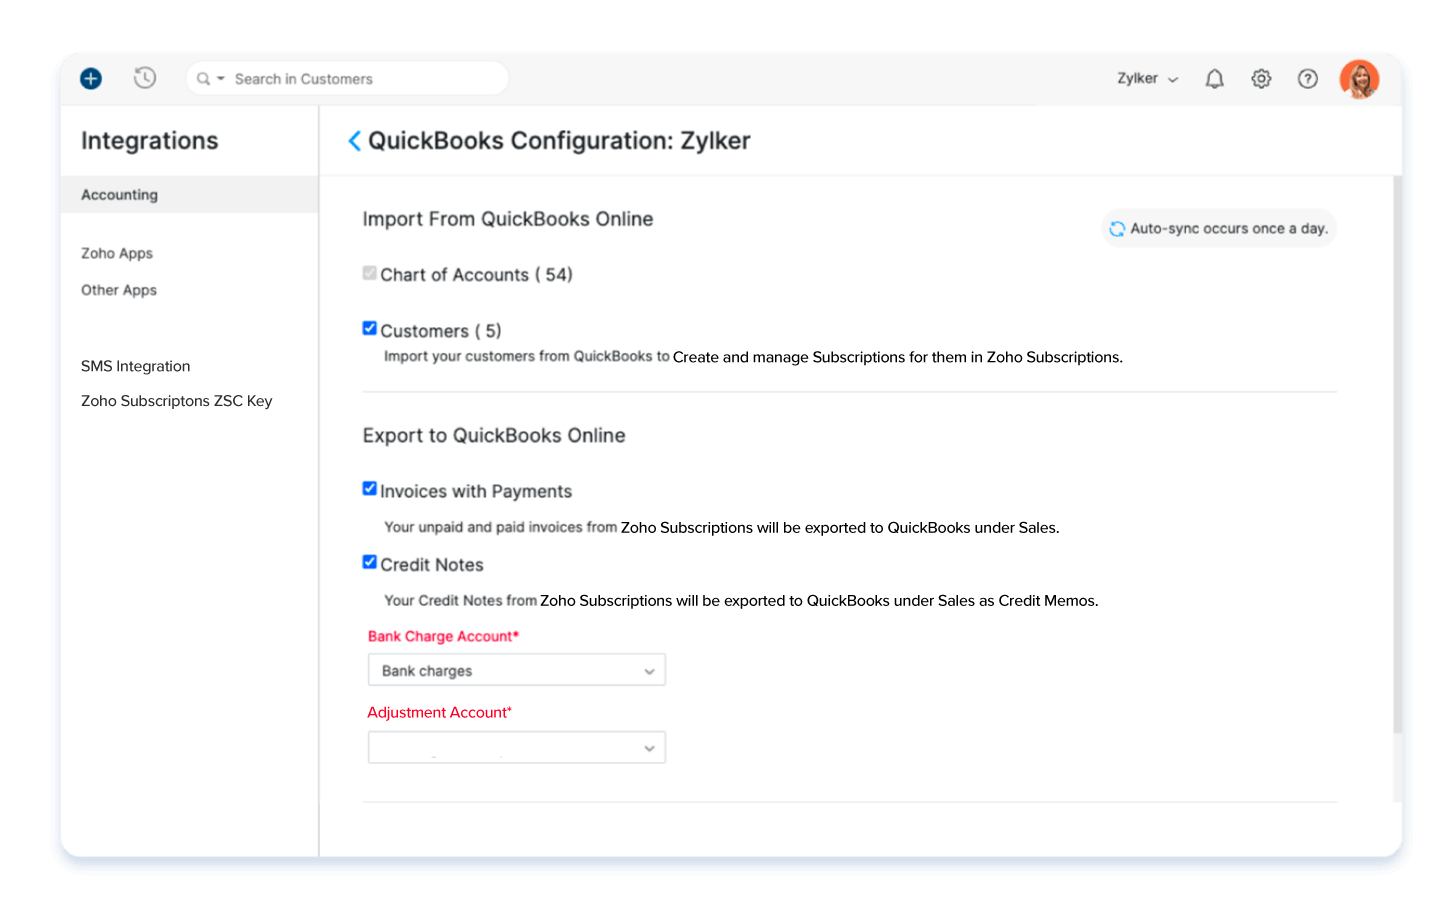Click the auto-sync refresh icon
This screenshot has width=1438, height=916.
pos(1117,228)
